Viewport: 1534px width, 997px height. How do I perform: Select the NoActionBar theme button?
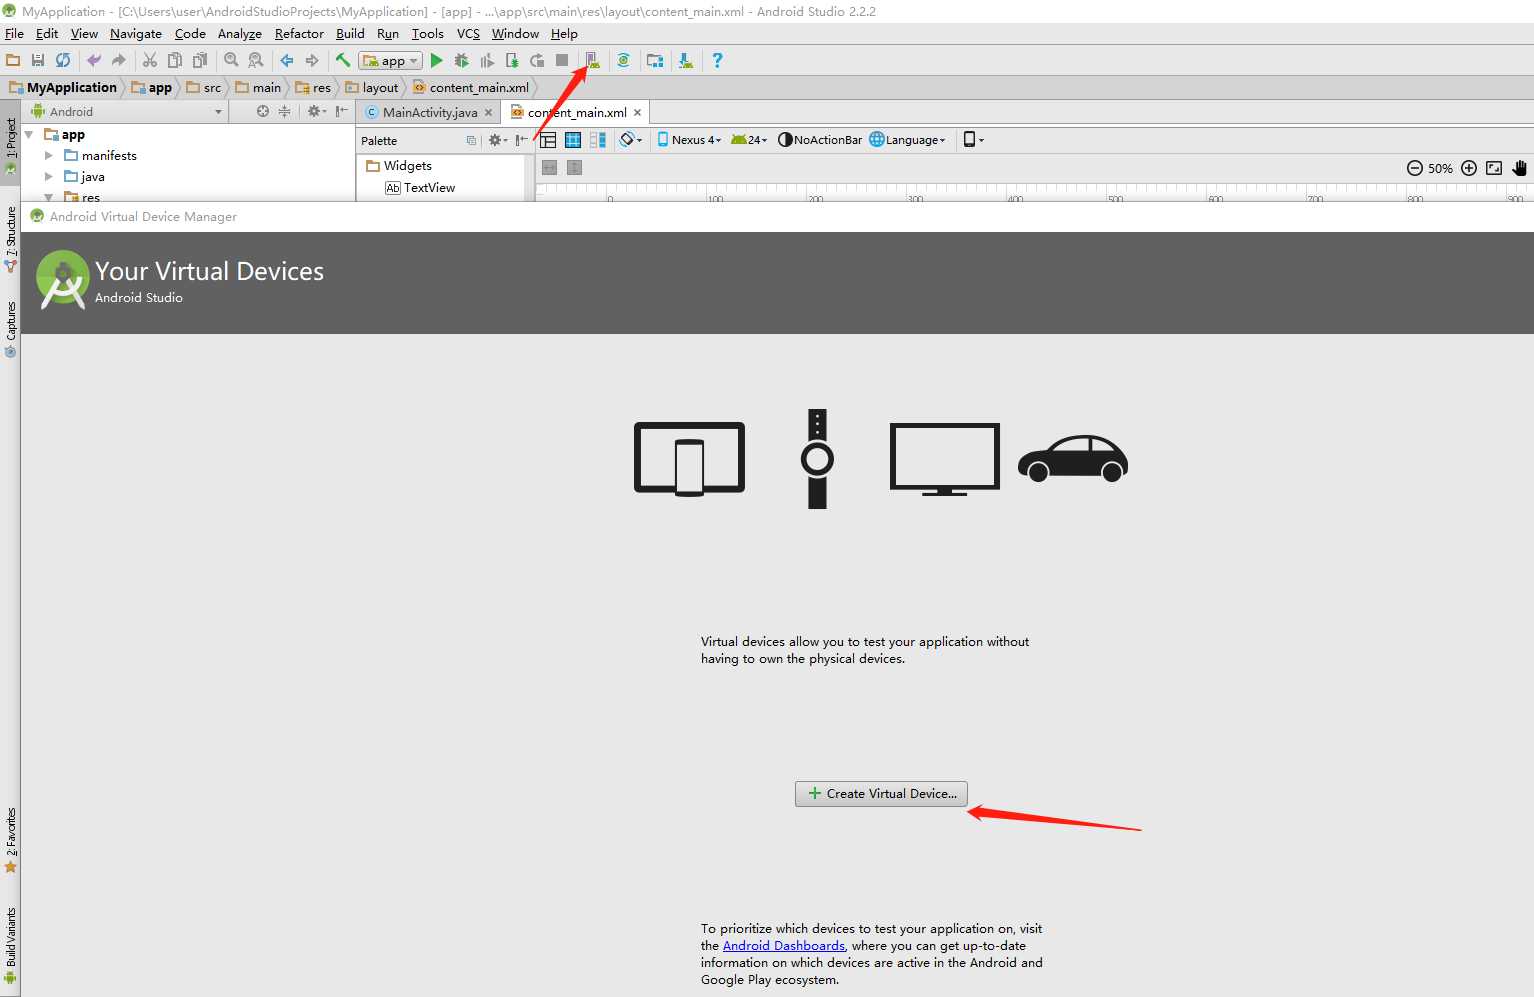[x=820, y=140]
